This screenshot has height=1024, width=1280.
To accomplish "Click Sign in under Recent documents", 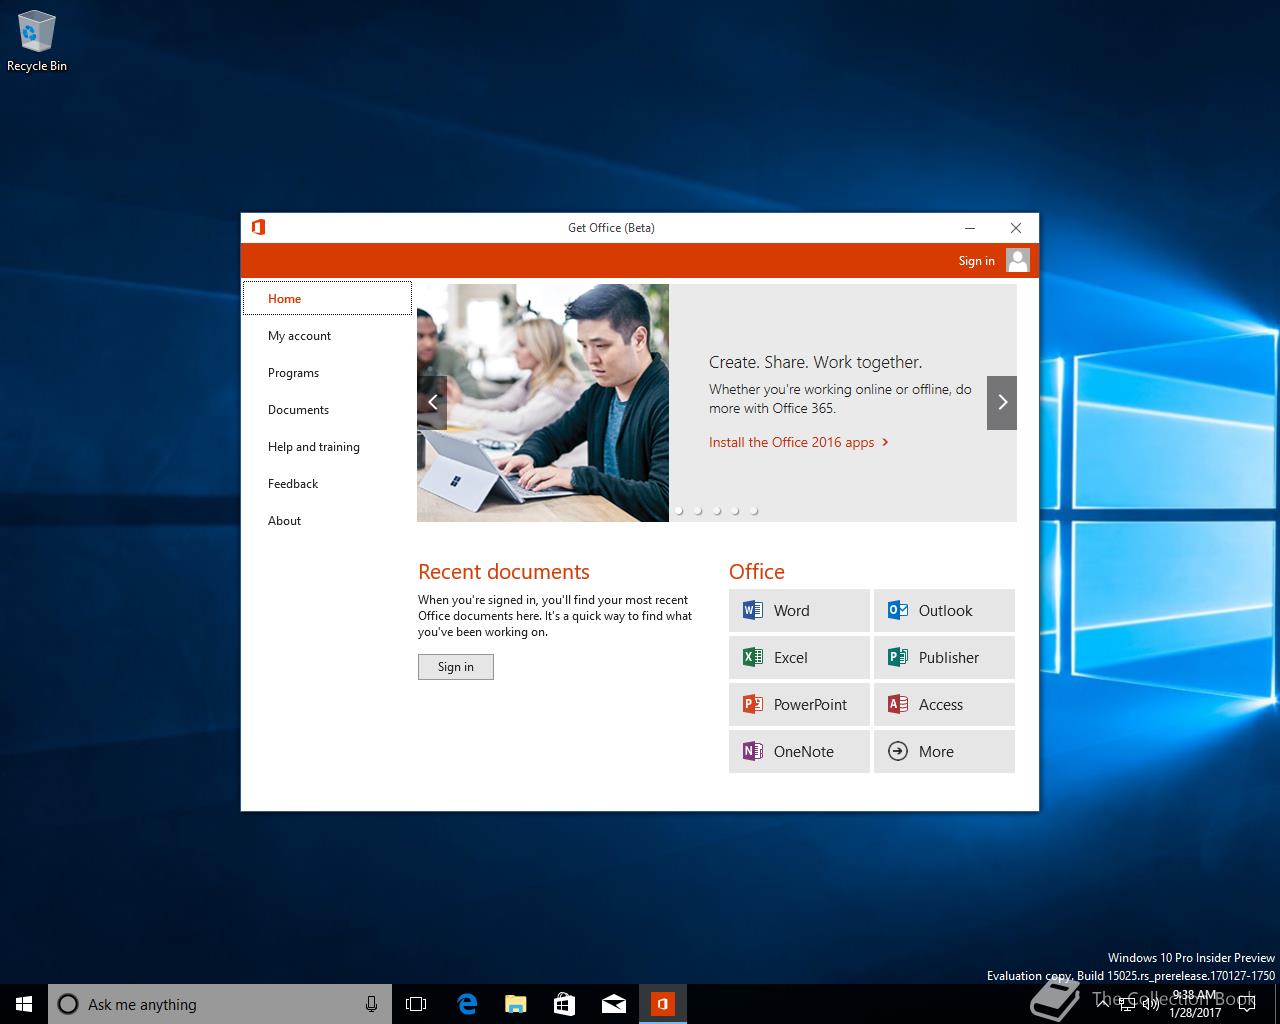I will click(x=455, y=667).
